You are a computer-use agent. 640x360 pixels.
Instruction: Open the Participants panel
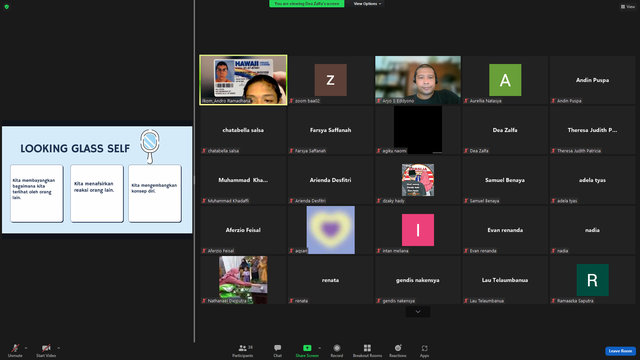tap(243, 350)
